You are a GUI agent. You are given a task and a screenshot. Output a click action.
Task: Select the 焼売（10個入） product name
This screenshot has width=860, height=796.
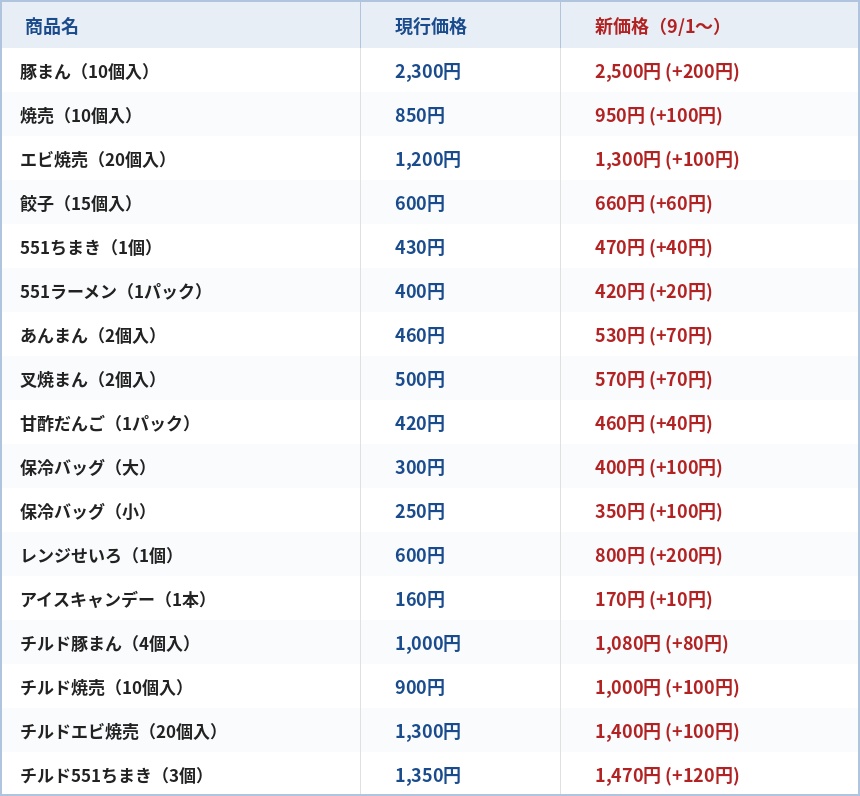76,115
